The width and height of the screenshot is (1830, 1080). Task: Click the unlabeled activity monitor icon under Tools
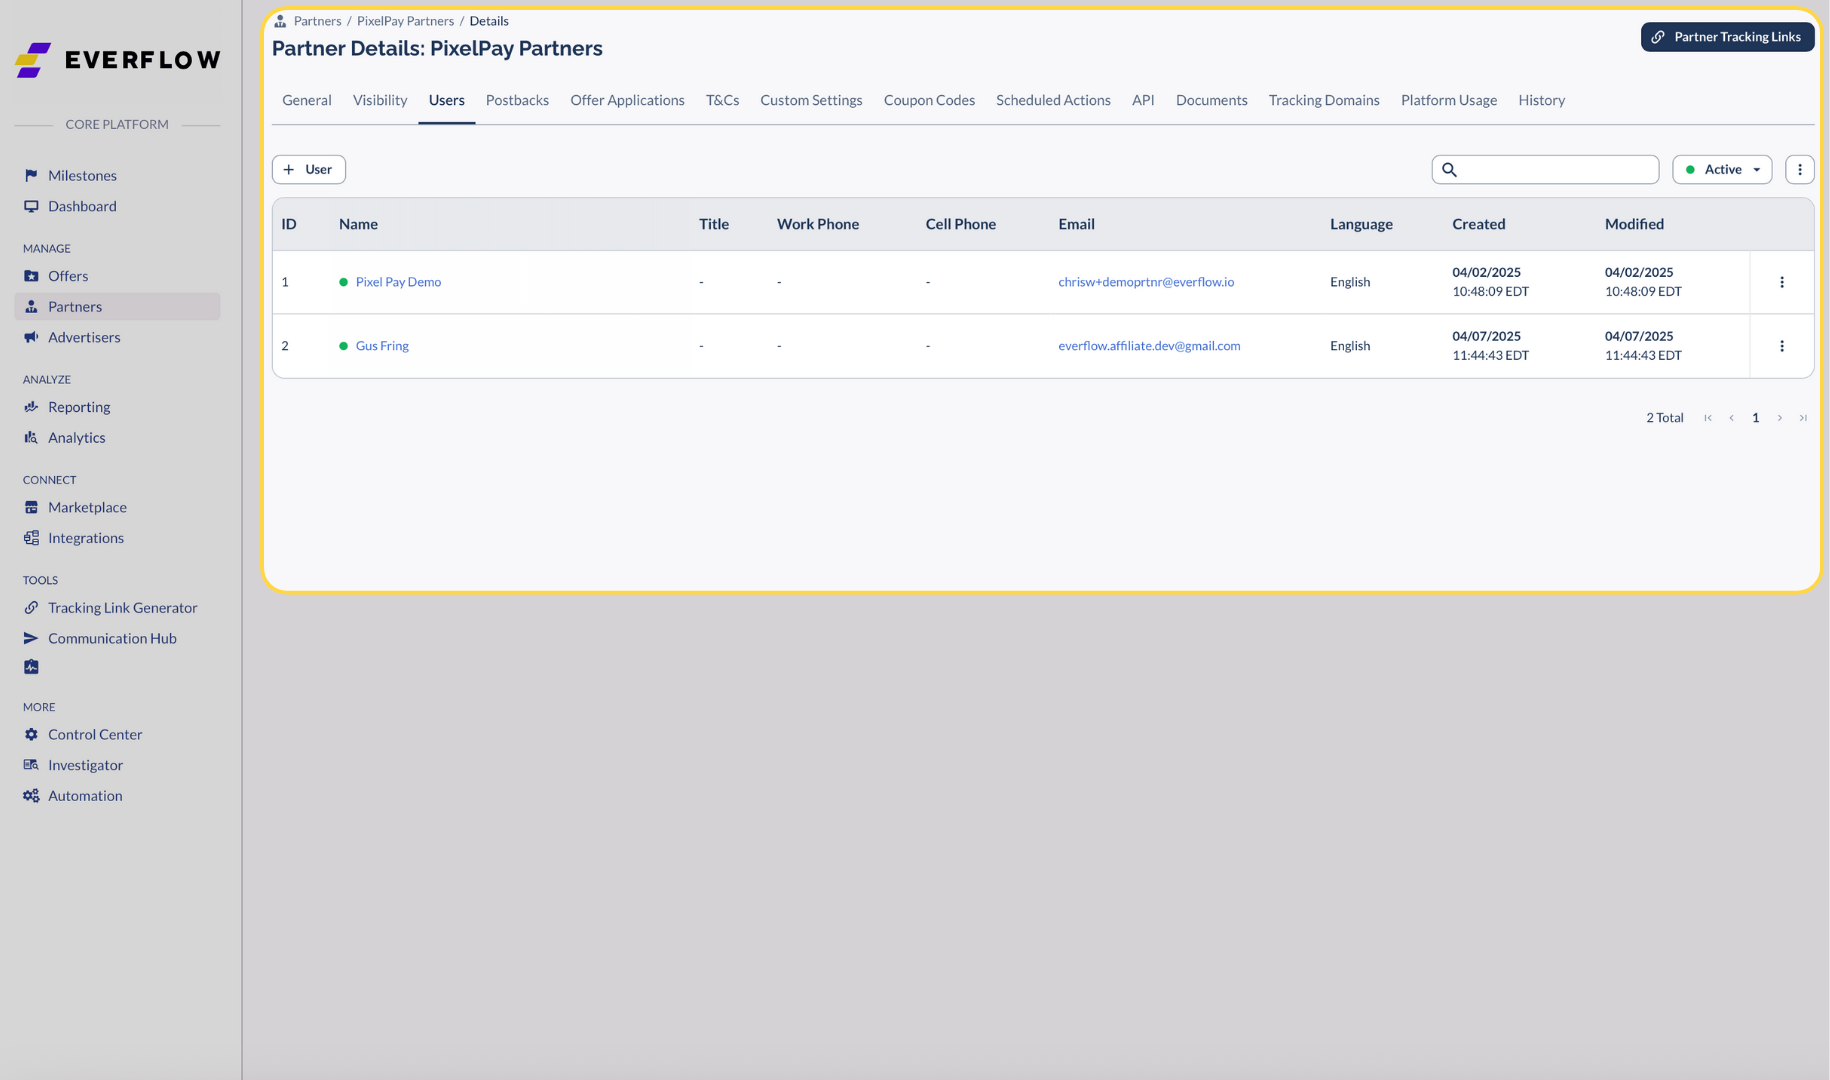click(31, 667)
